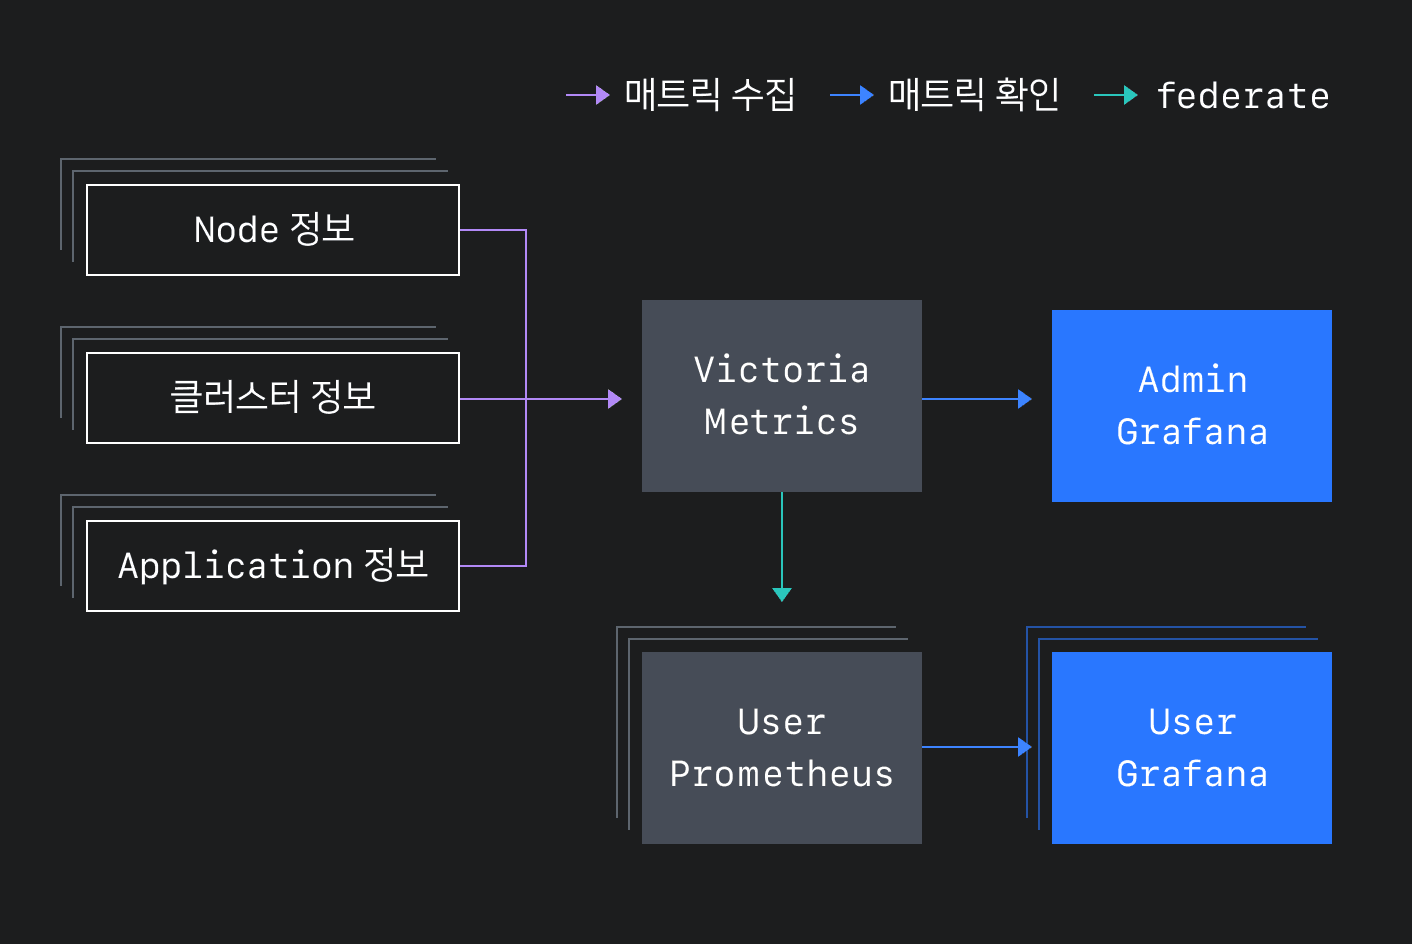
Task: Click the Admin Grafana block
Action: click(1192, 406)
